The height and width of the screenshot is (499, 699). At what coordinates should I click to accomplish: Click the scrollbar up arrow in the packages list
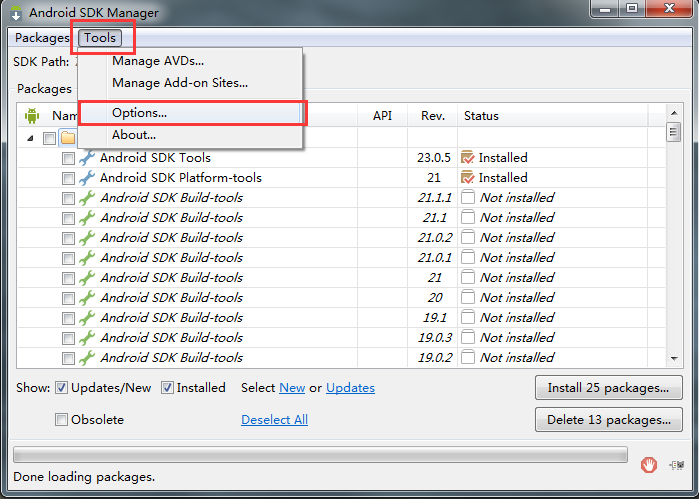coord(673,135)
